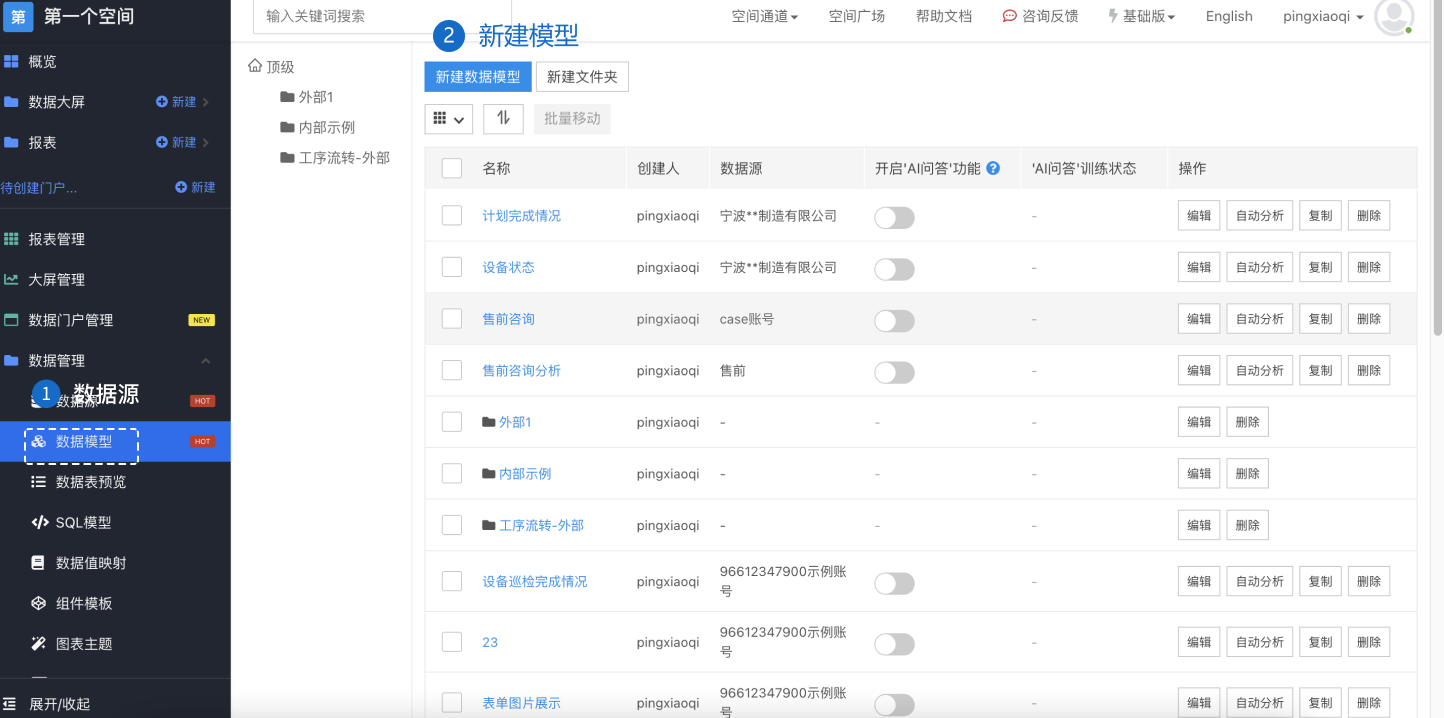Open the grid view mode dropdown
Screen dimensions: 1444x718
pyautogui.click(x=449, y=118)
